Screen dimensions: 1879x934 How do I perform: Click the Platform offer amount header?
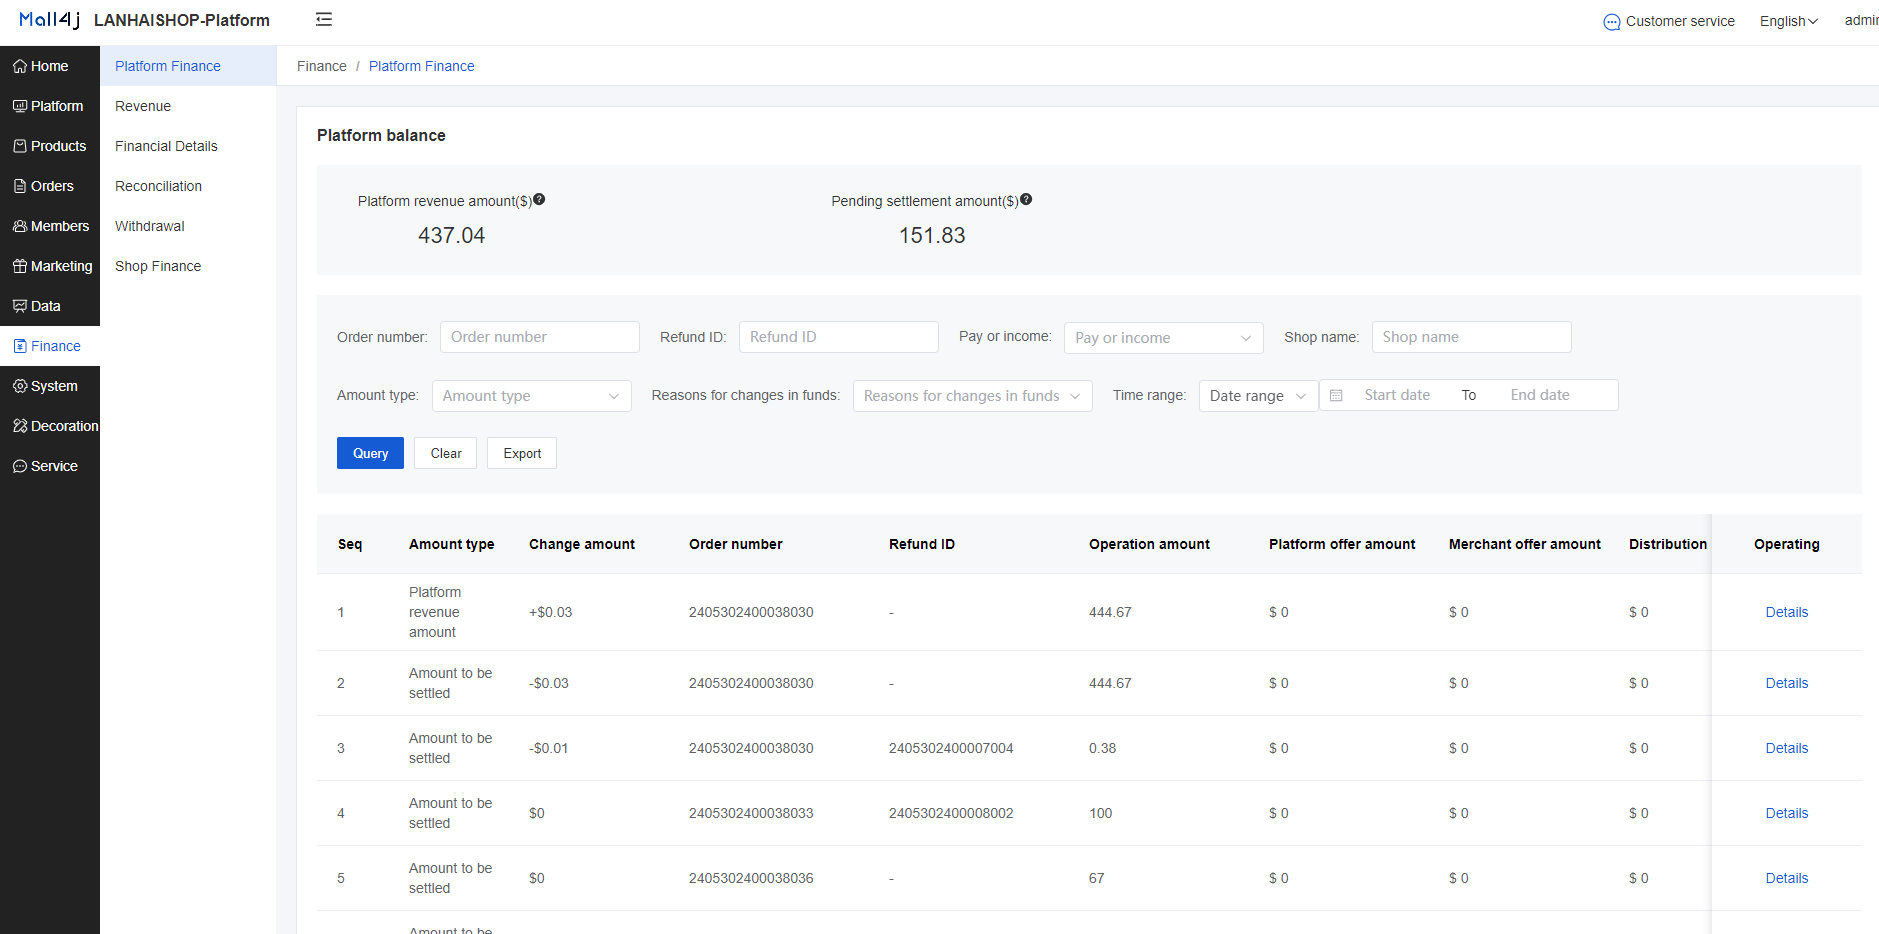point(1342,544)
